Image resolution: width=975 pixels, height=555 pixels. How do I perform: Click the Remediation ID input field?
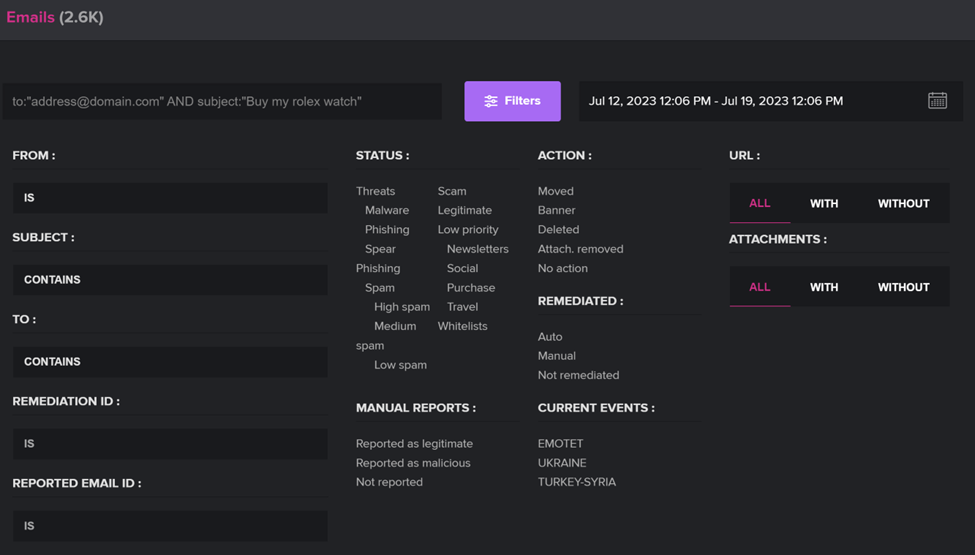pyautogui.click(x=170, y=444)
